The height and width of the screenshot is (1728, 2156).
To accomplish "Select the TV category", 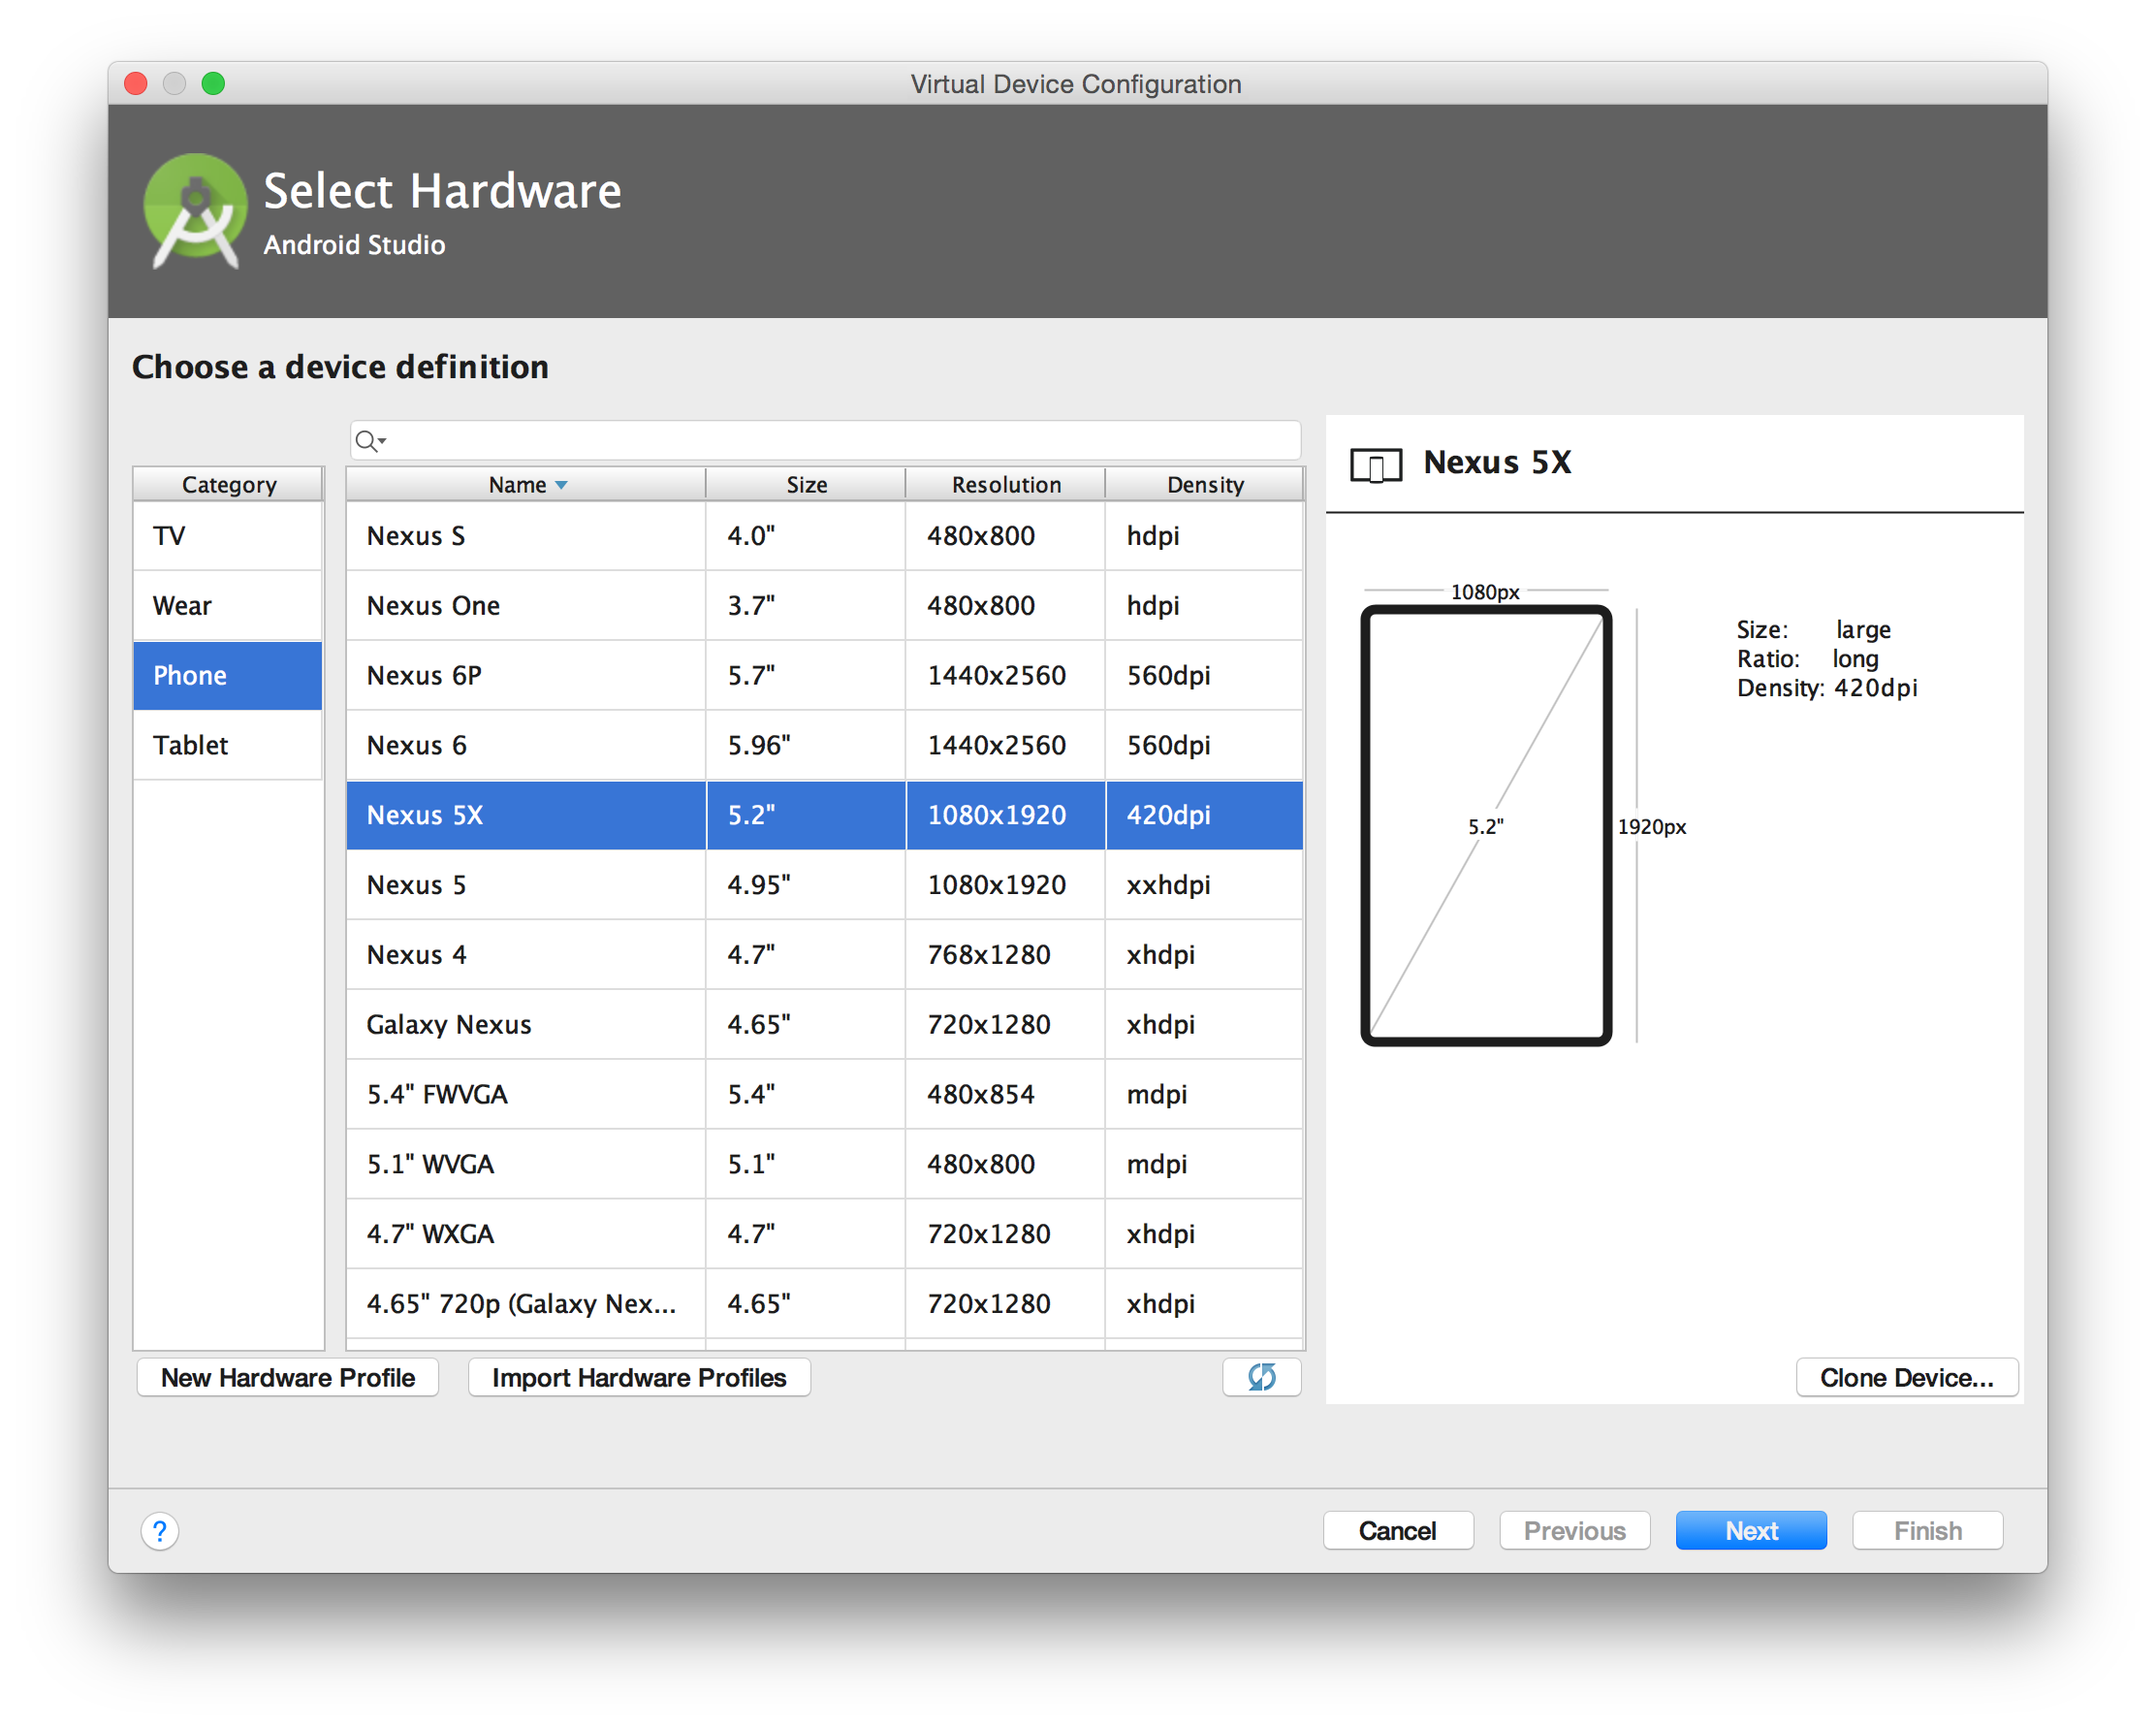I will (x=228, y=536).
